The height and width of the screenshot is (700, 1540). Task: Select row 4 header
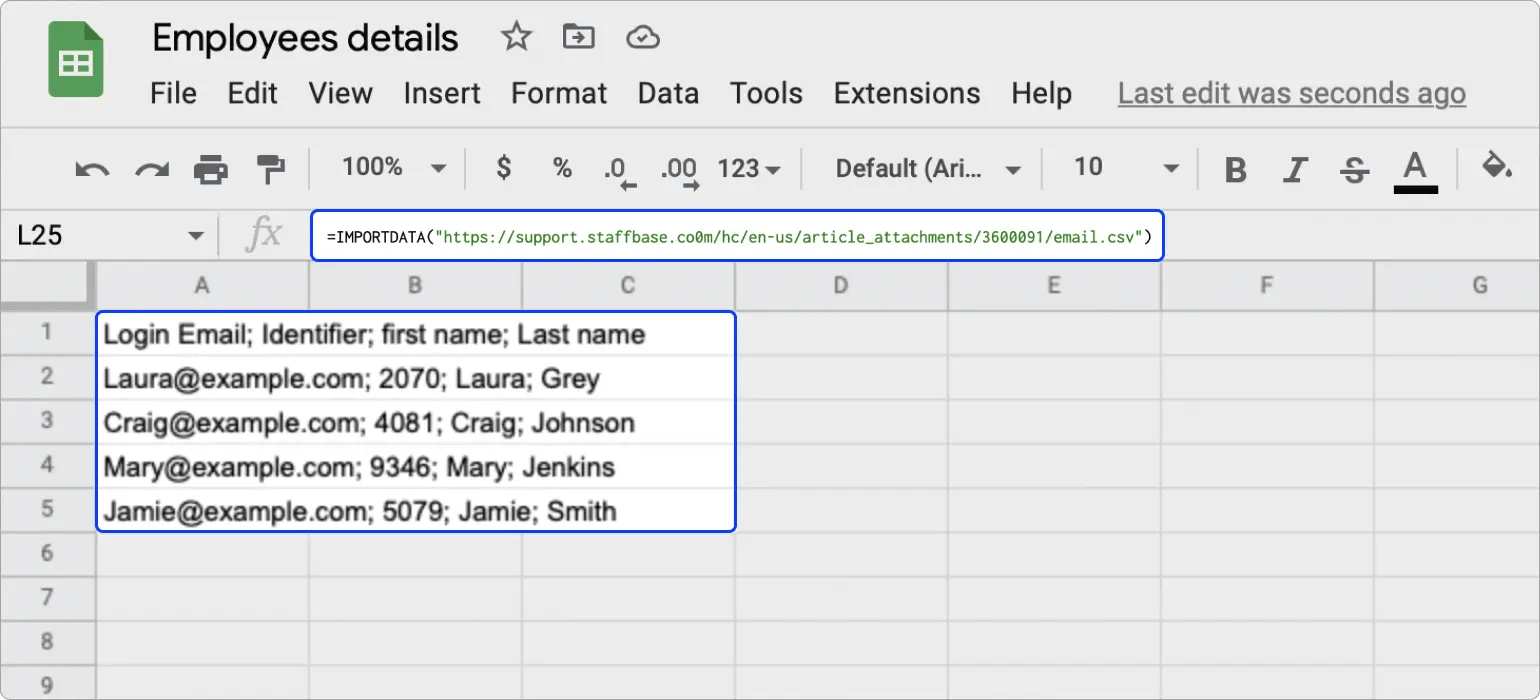click(x=47, y=466)
